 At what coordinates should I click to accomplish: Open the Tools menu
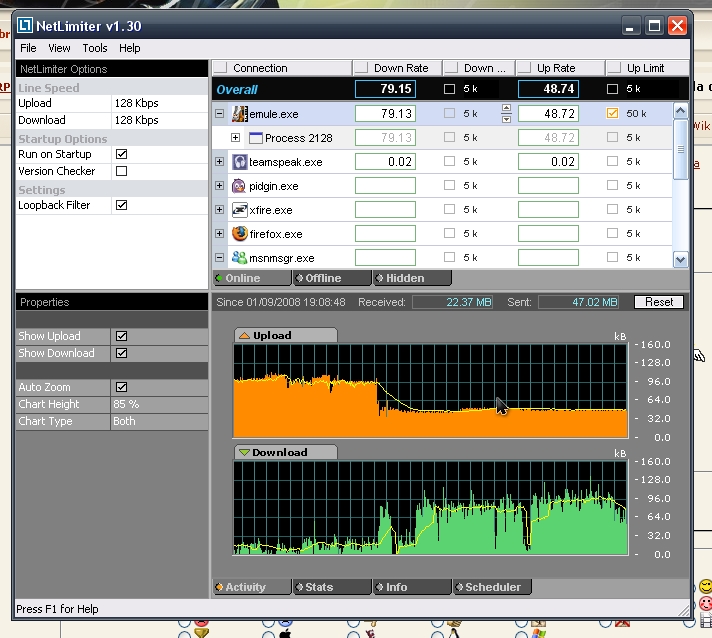(x=95, y=48)
